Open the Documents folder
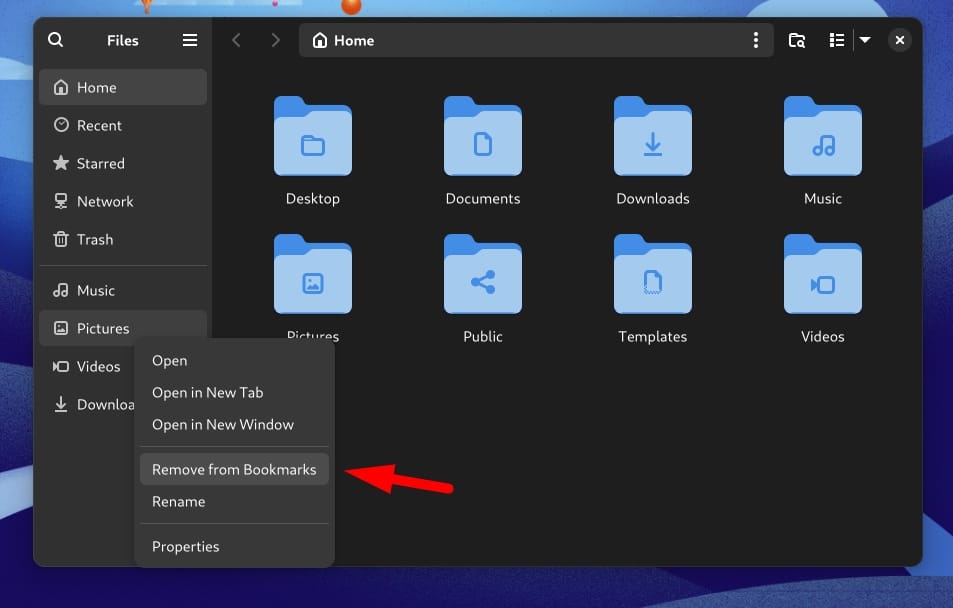 click(x=482, y=137)
